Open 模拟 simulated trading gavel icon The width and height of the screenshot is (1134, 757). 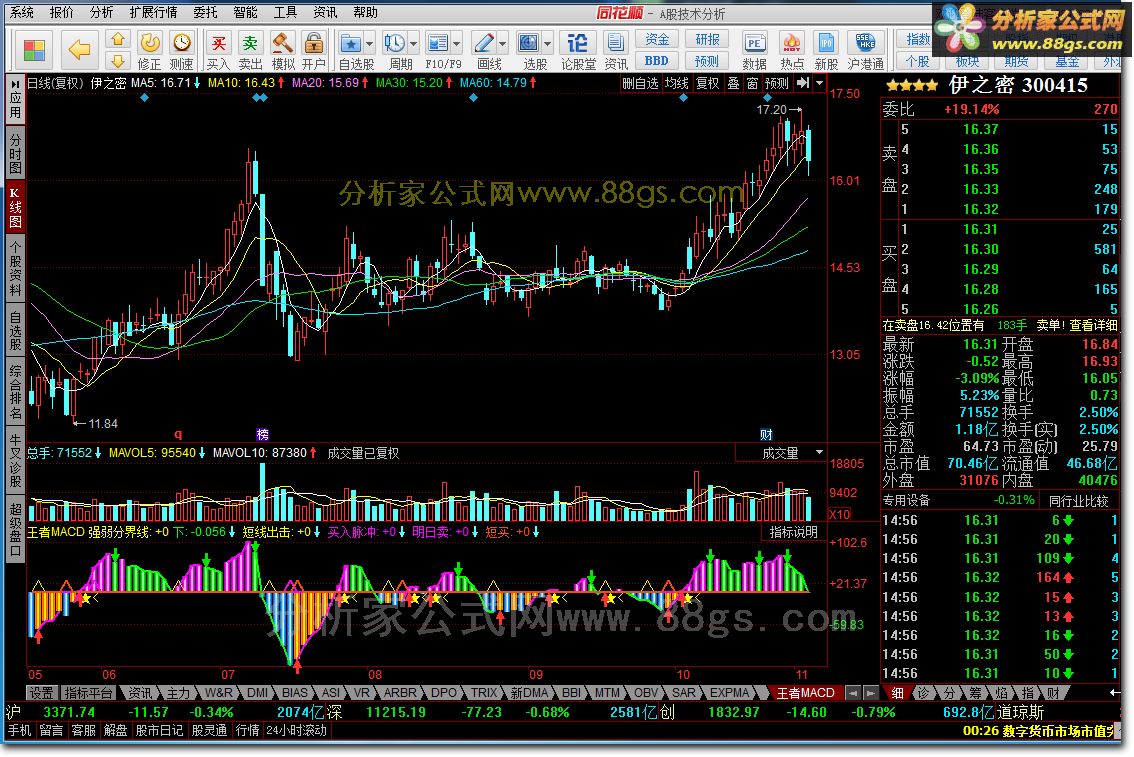(283, 51)
